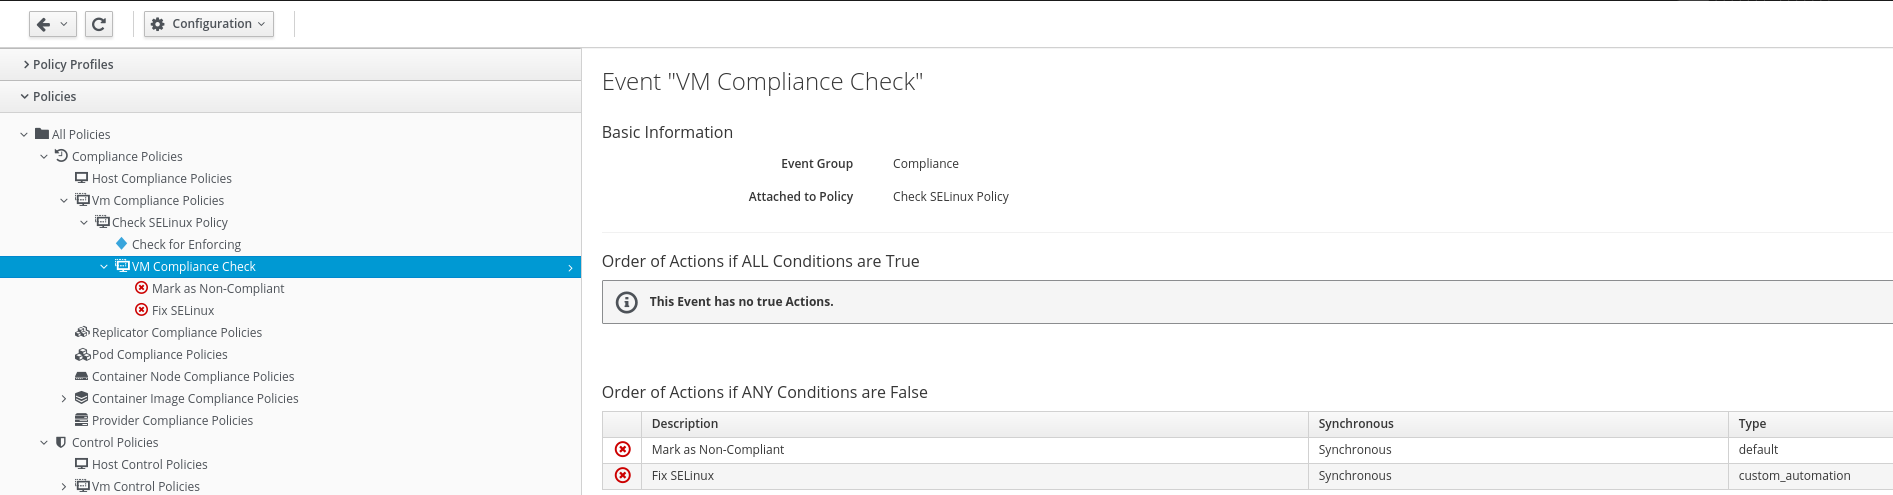The width and height of the screenshot is (1893, 495).
Task: Open Fix SELinux row in the actions table
Action: (x=683, y=476)
